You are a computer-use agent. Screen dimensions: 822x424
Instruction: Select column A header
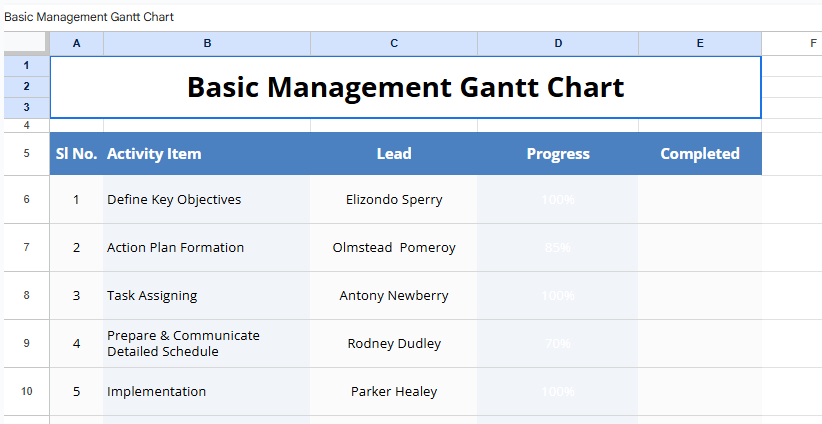click(77, 43)
